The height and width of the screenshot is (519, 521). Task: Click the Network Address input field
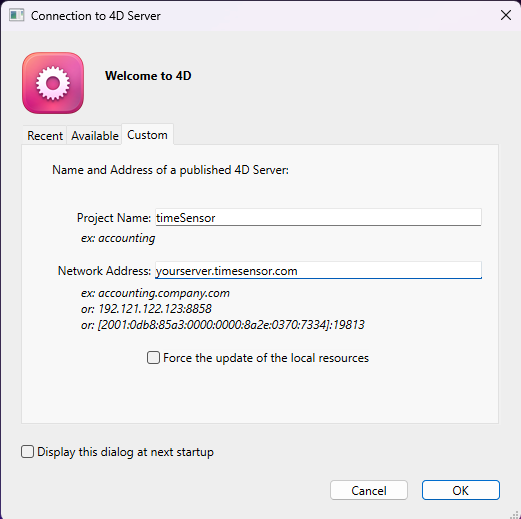point(318,270)
